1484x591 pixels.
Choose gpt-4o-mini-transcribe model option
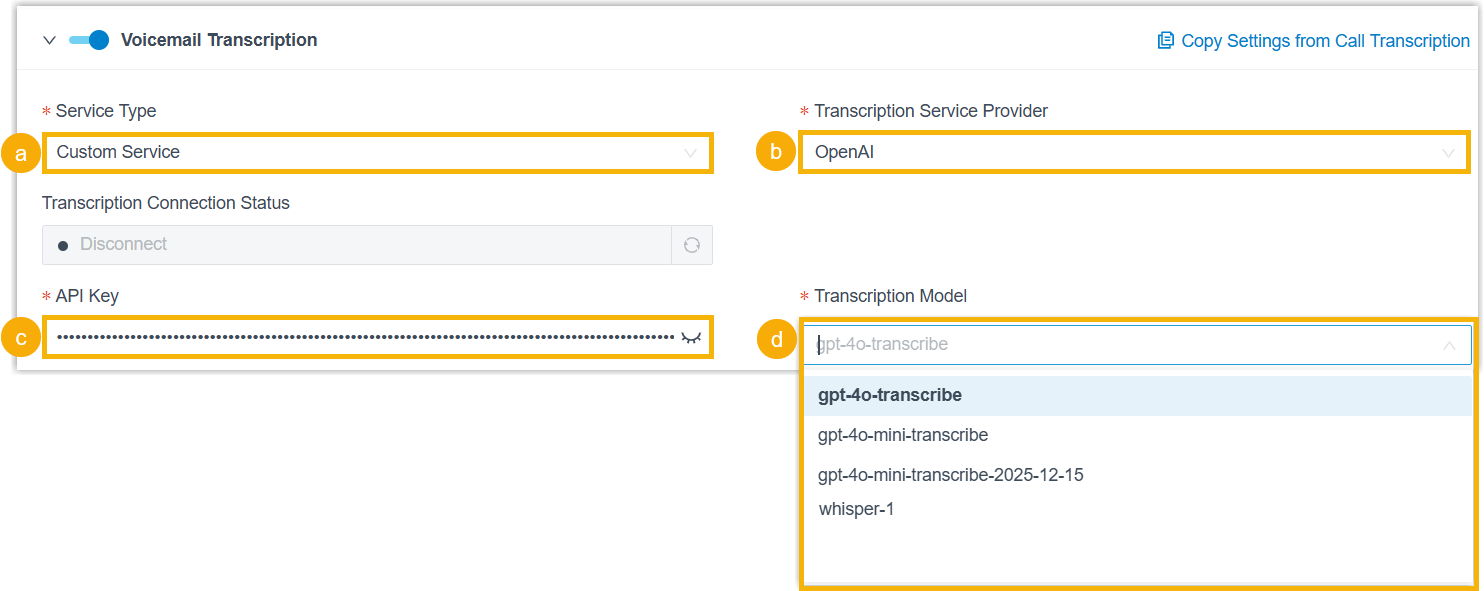click(x=1138, y=435)
